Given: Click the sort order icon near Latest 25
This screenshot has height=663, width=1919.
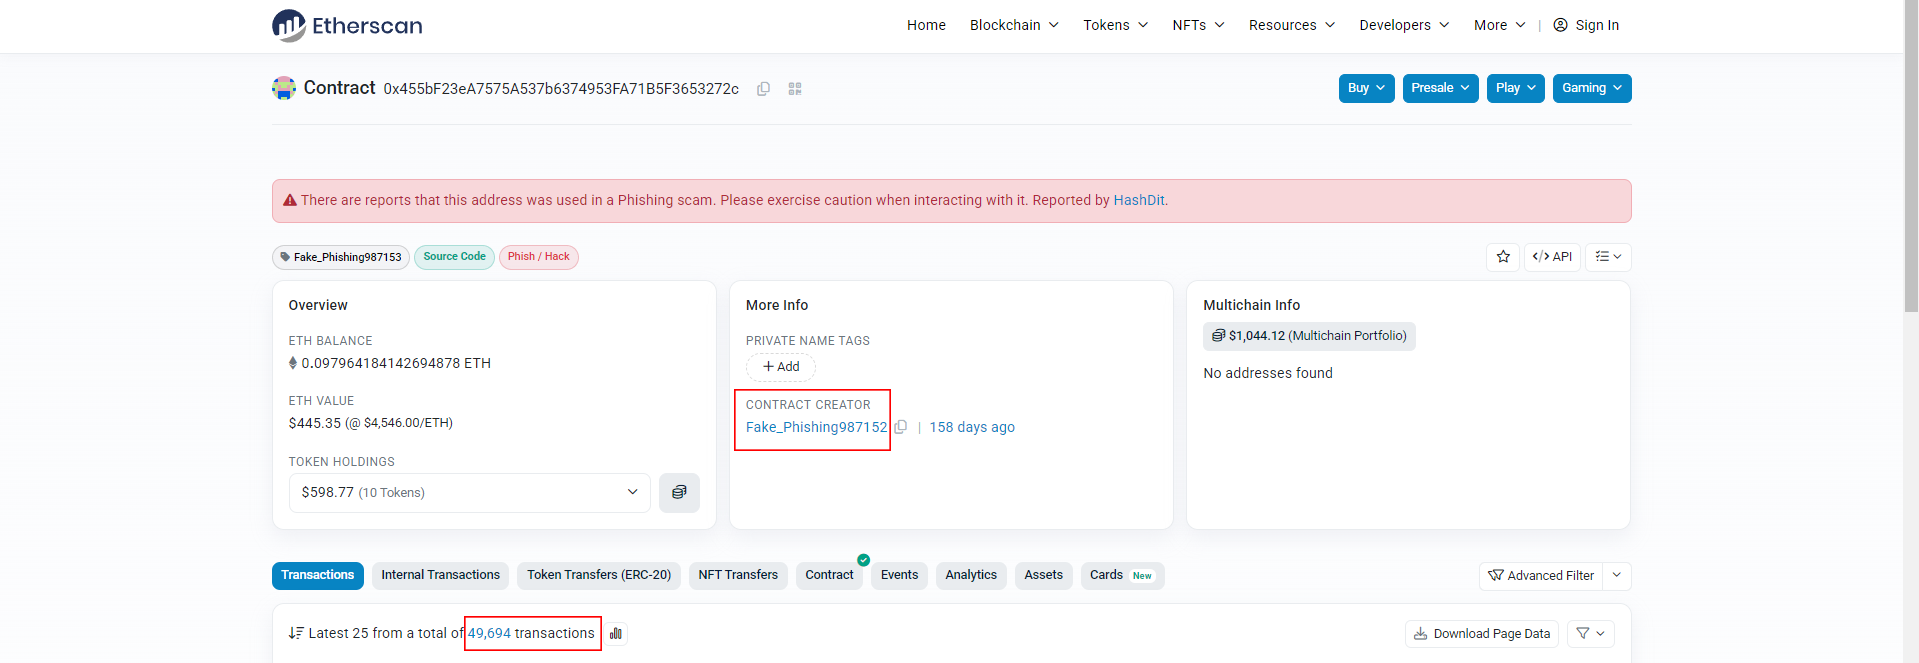Looking at the screenshot, I should click(x=296, y=633).
